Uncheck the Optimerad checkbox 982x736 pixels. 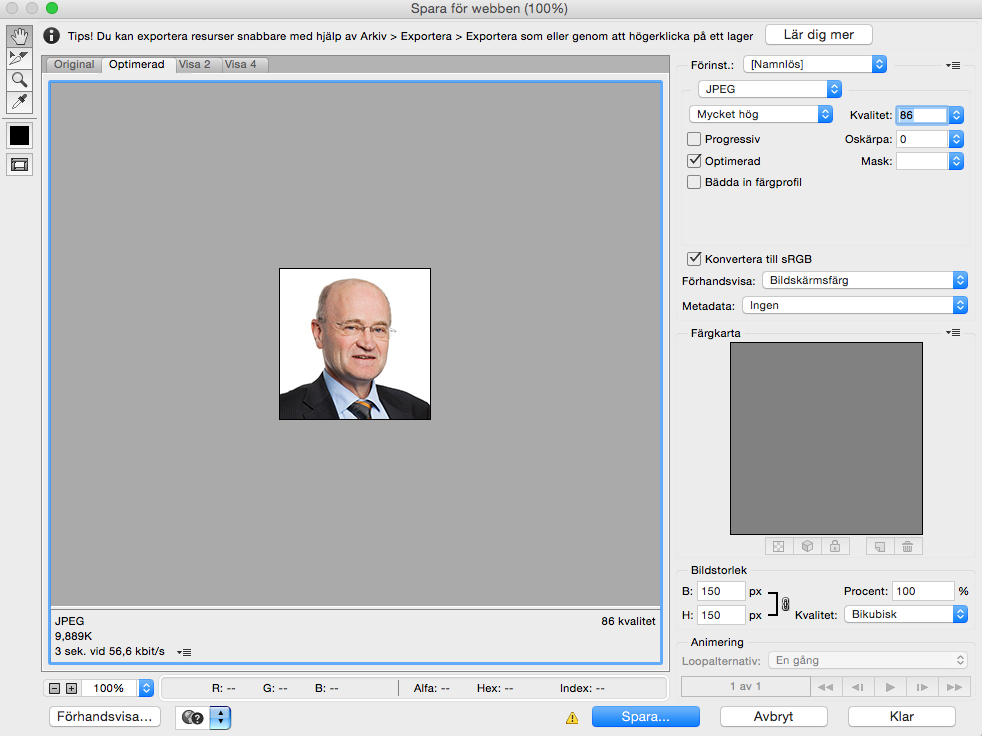point(694,160)
